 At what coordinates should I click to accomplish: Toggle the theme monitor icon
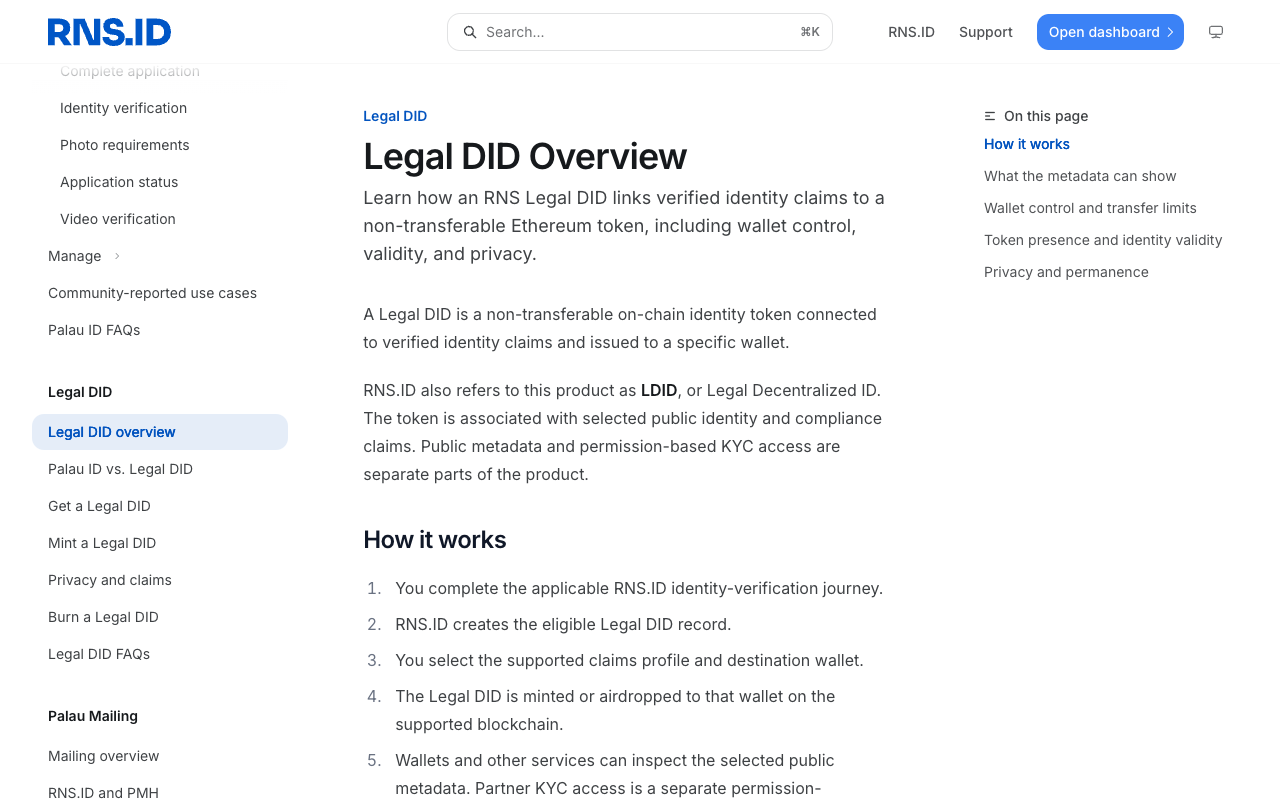1216,32
